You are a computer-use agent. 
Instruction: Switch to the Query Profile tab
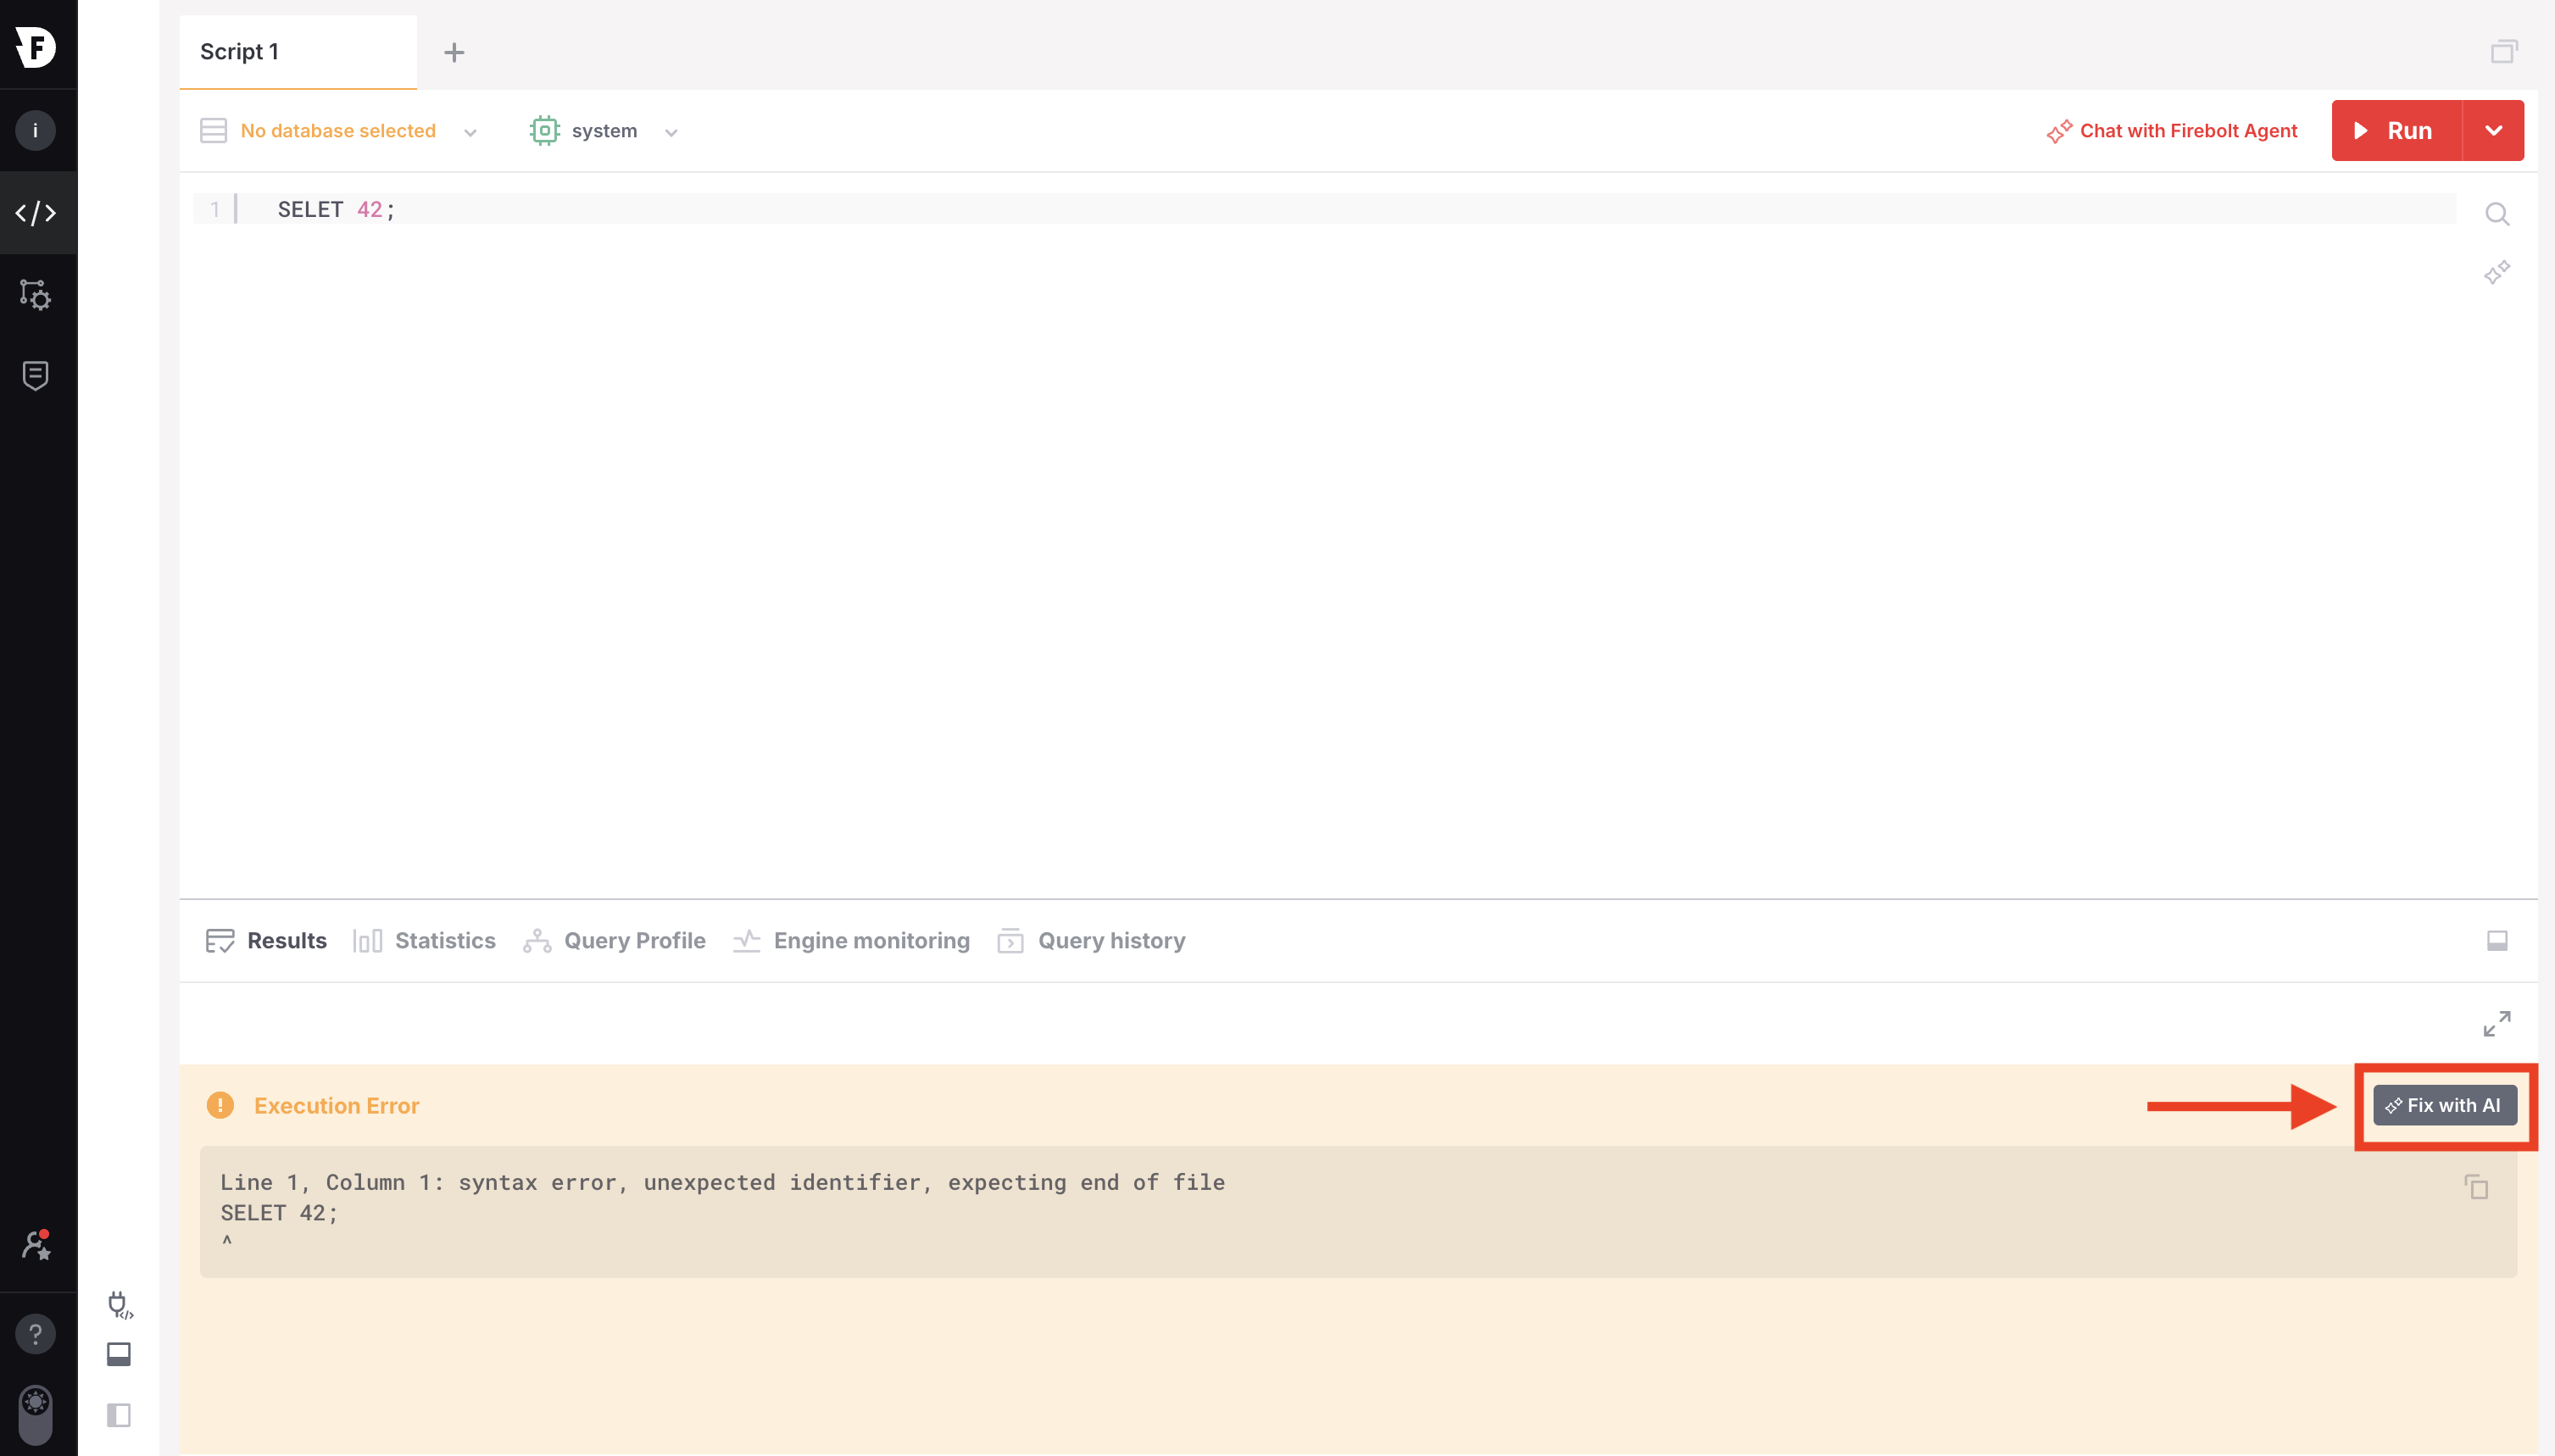click(614, 941)
